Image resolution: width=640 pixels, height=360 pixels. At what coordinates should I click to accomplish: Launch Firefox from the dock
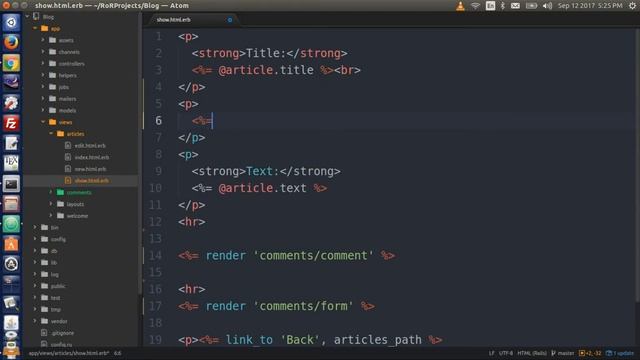tap(11, 42)
